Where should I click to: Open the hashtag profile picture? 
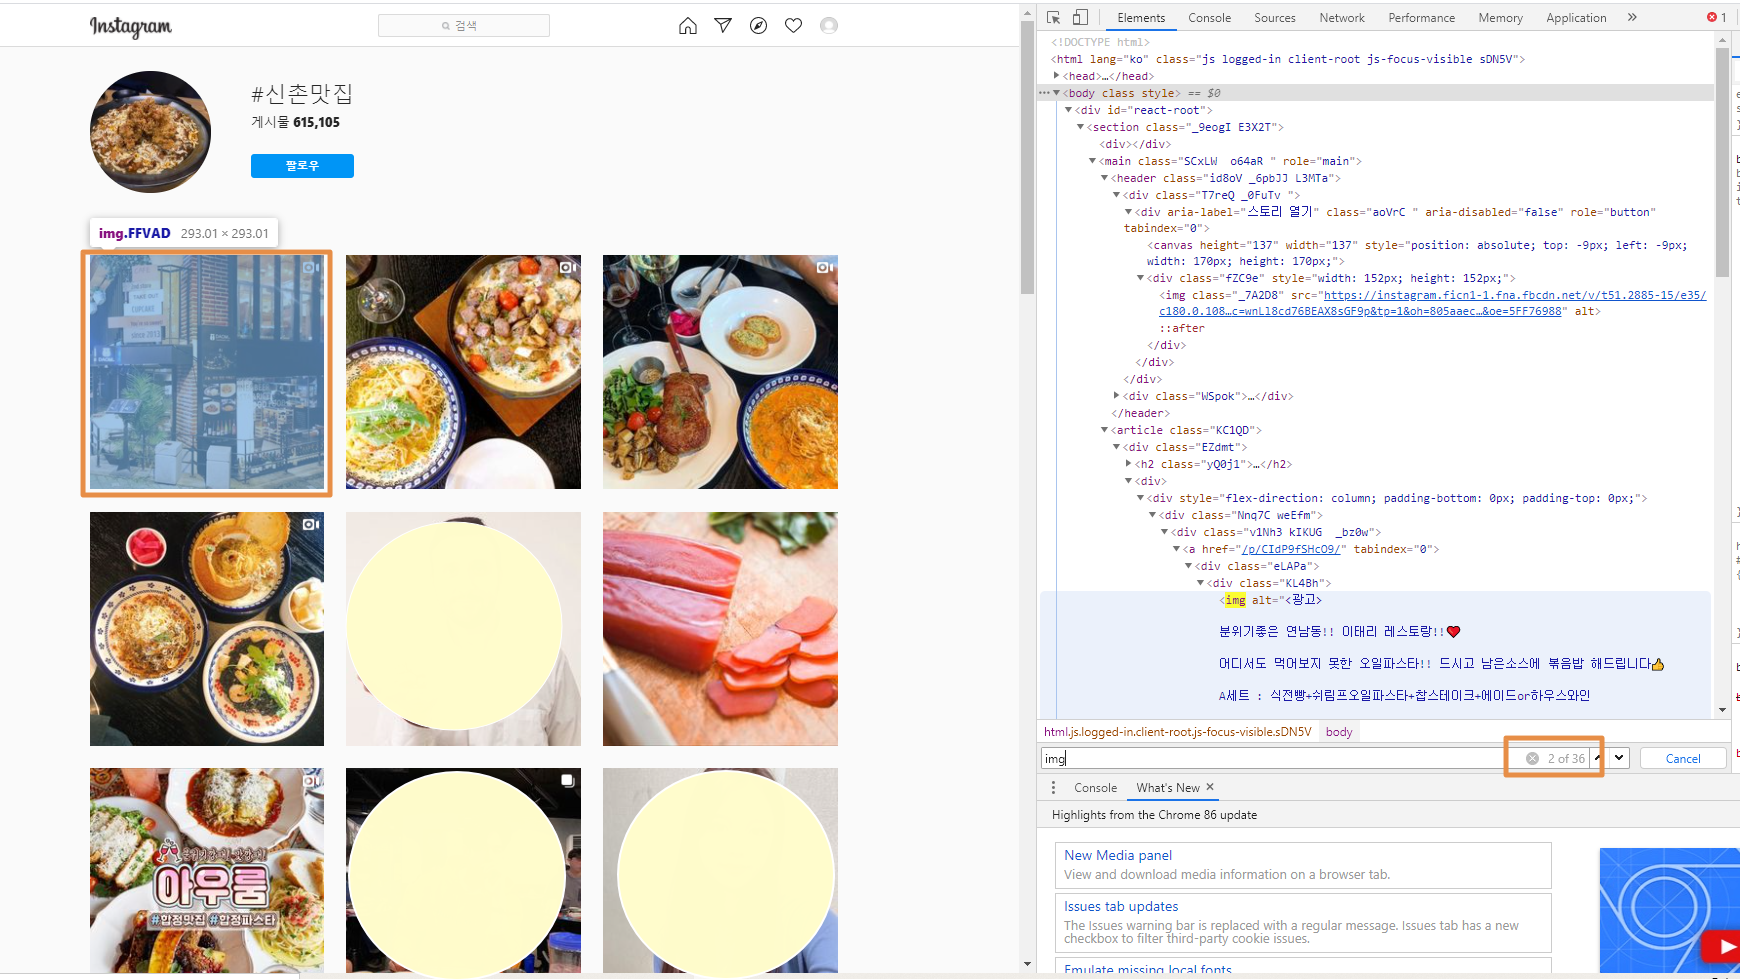(x=151, y=131)
